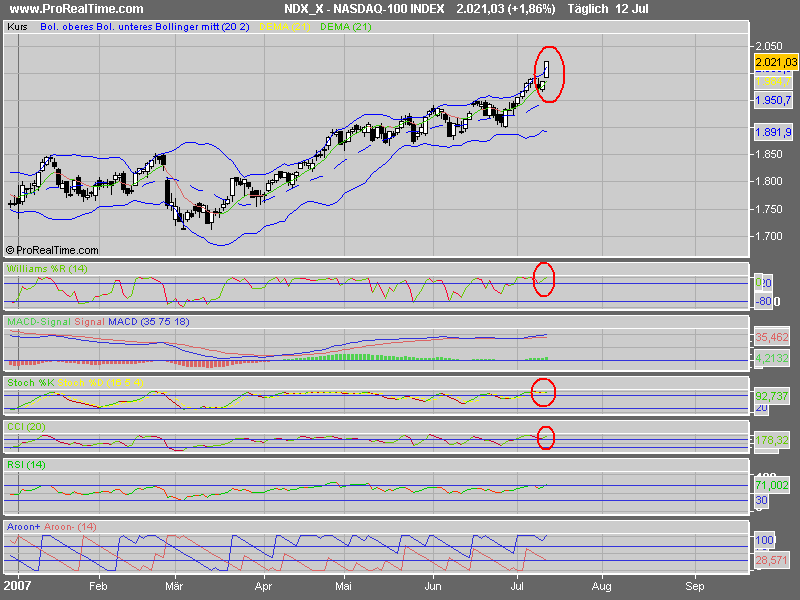Select the green DEMA (21) legend label
The image size is (800, 600).
point(345,27)
